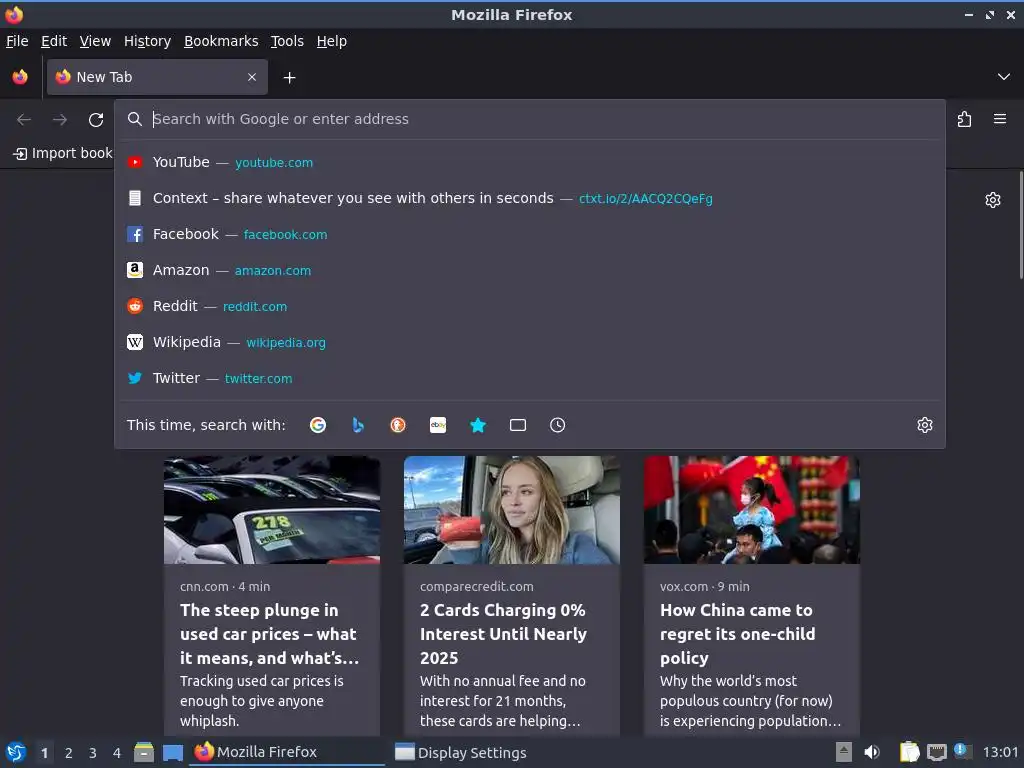The image size is (1024, 768).
Task: Open the History menu
Action: coord(148,41)
